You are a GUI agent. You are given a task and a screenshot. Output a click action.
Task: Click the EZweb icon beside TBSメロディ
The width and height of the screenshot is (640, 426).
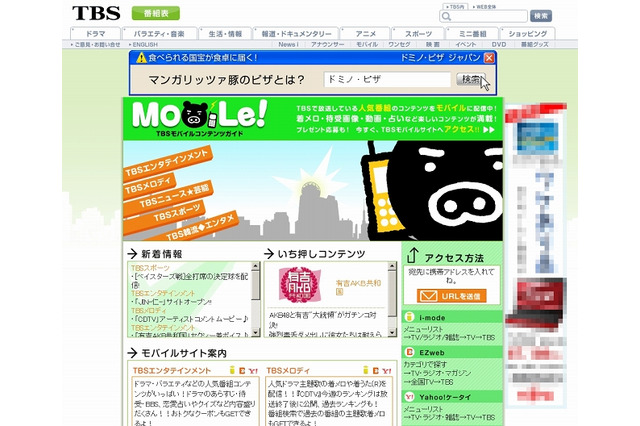coord(376,371)
